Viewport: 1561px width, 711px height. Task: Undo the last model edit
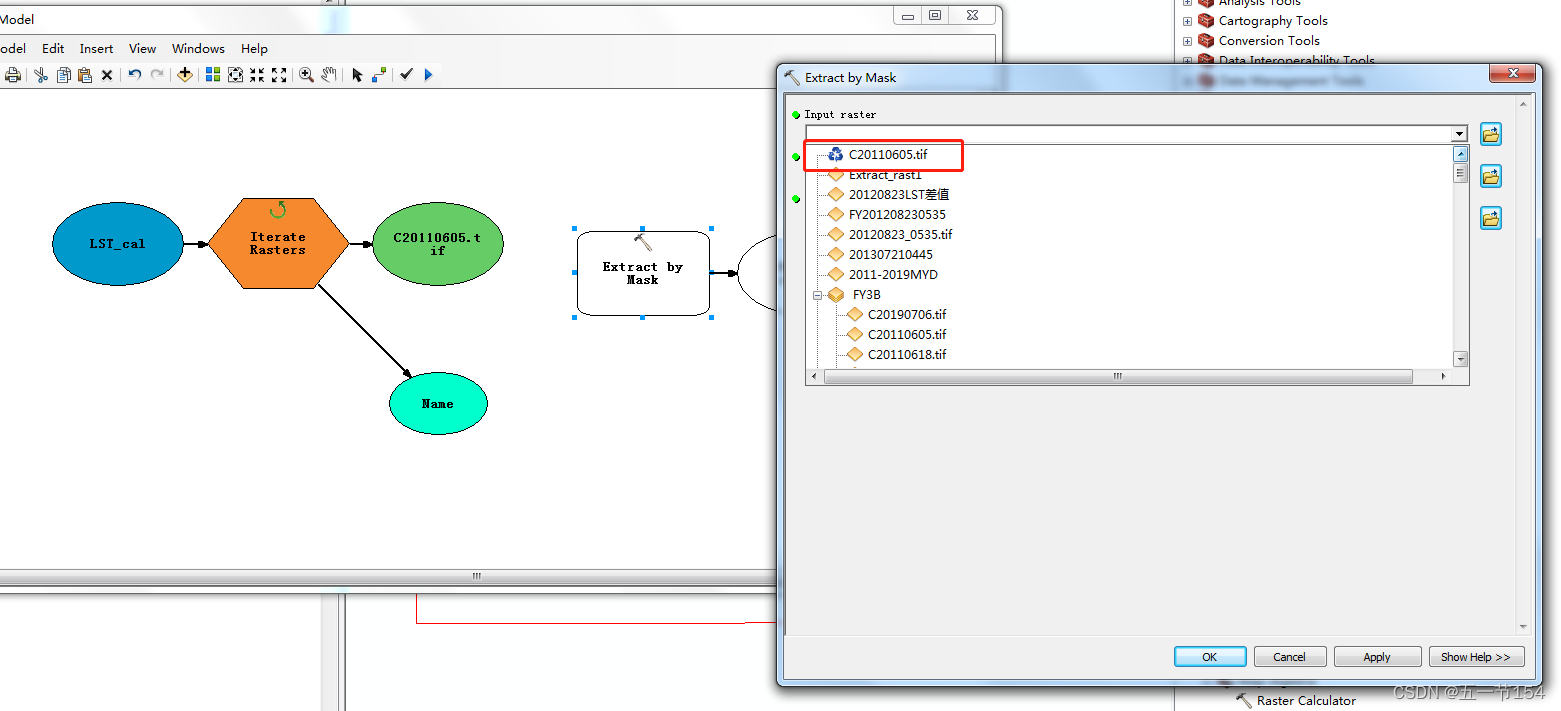(135, 75)
